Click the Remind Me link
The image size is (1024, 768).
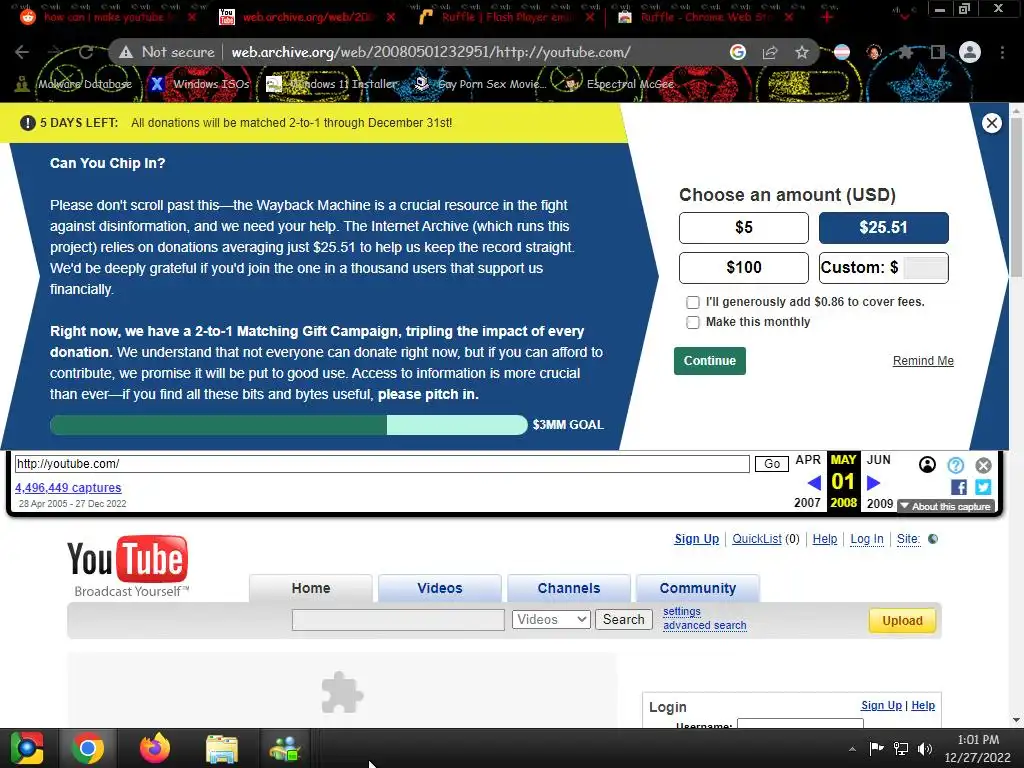click(x=923, y=360)
